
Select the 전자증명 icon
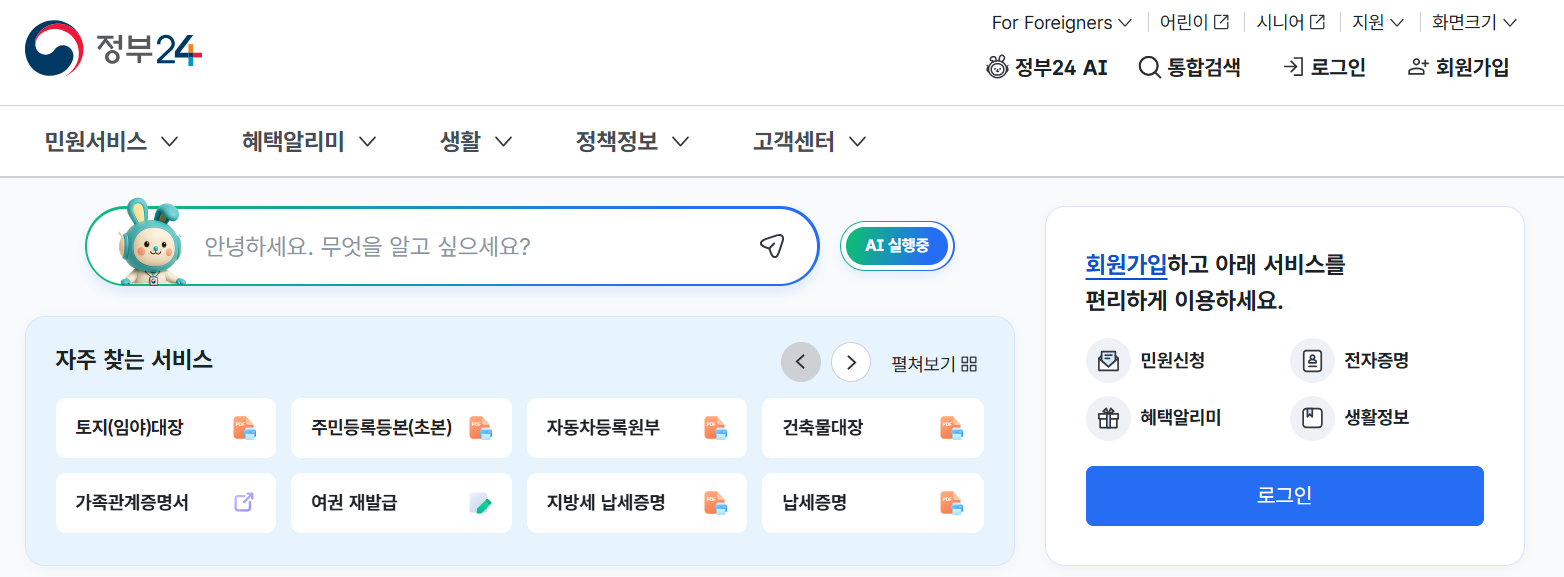[1311, 361]
